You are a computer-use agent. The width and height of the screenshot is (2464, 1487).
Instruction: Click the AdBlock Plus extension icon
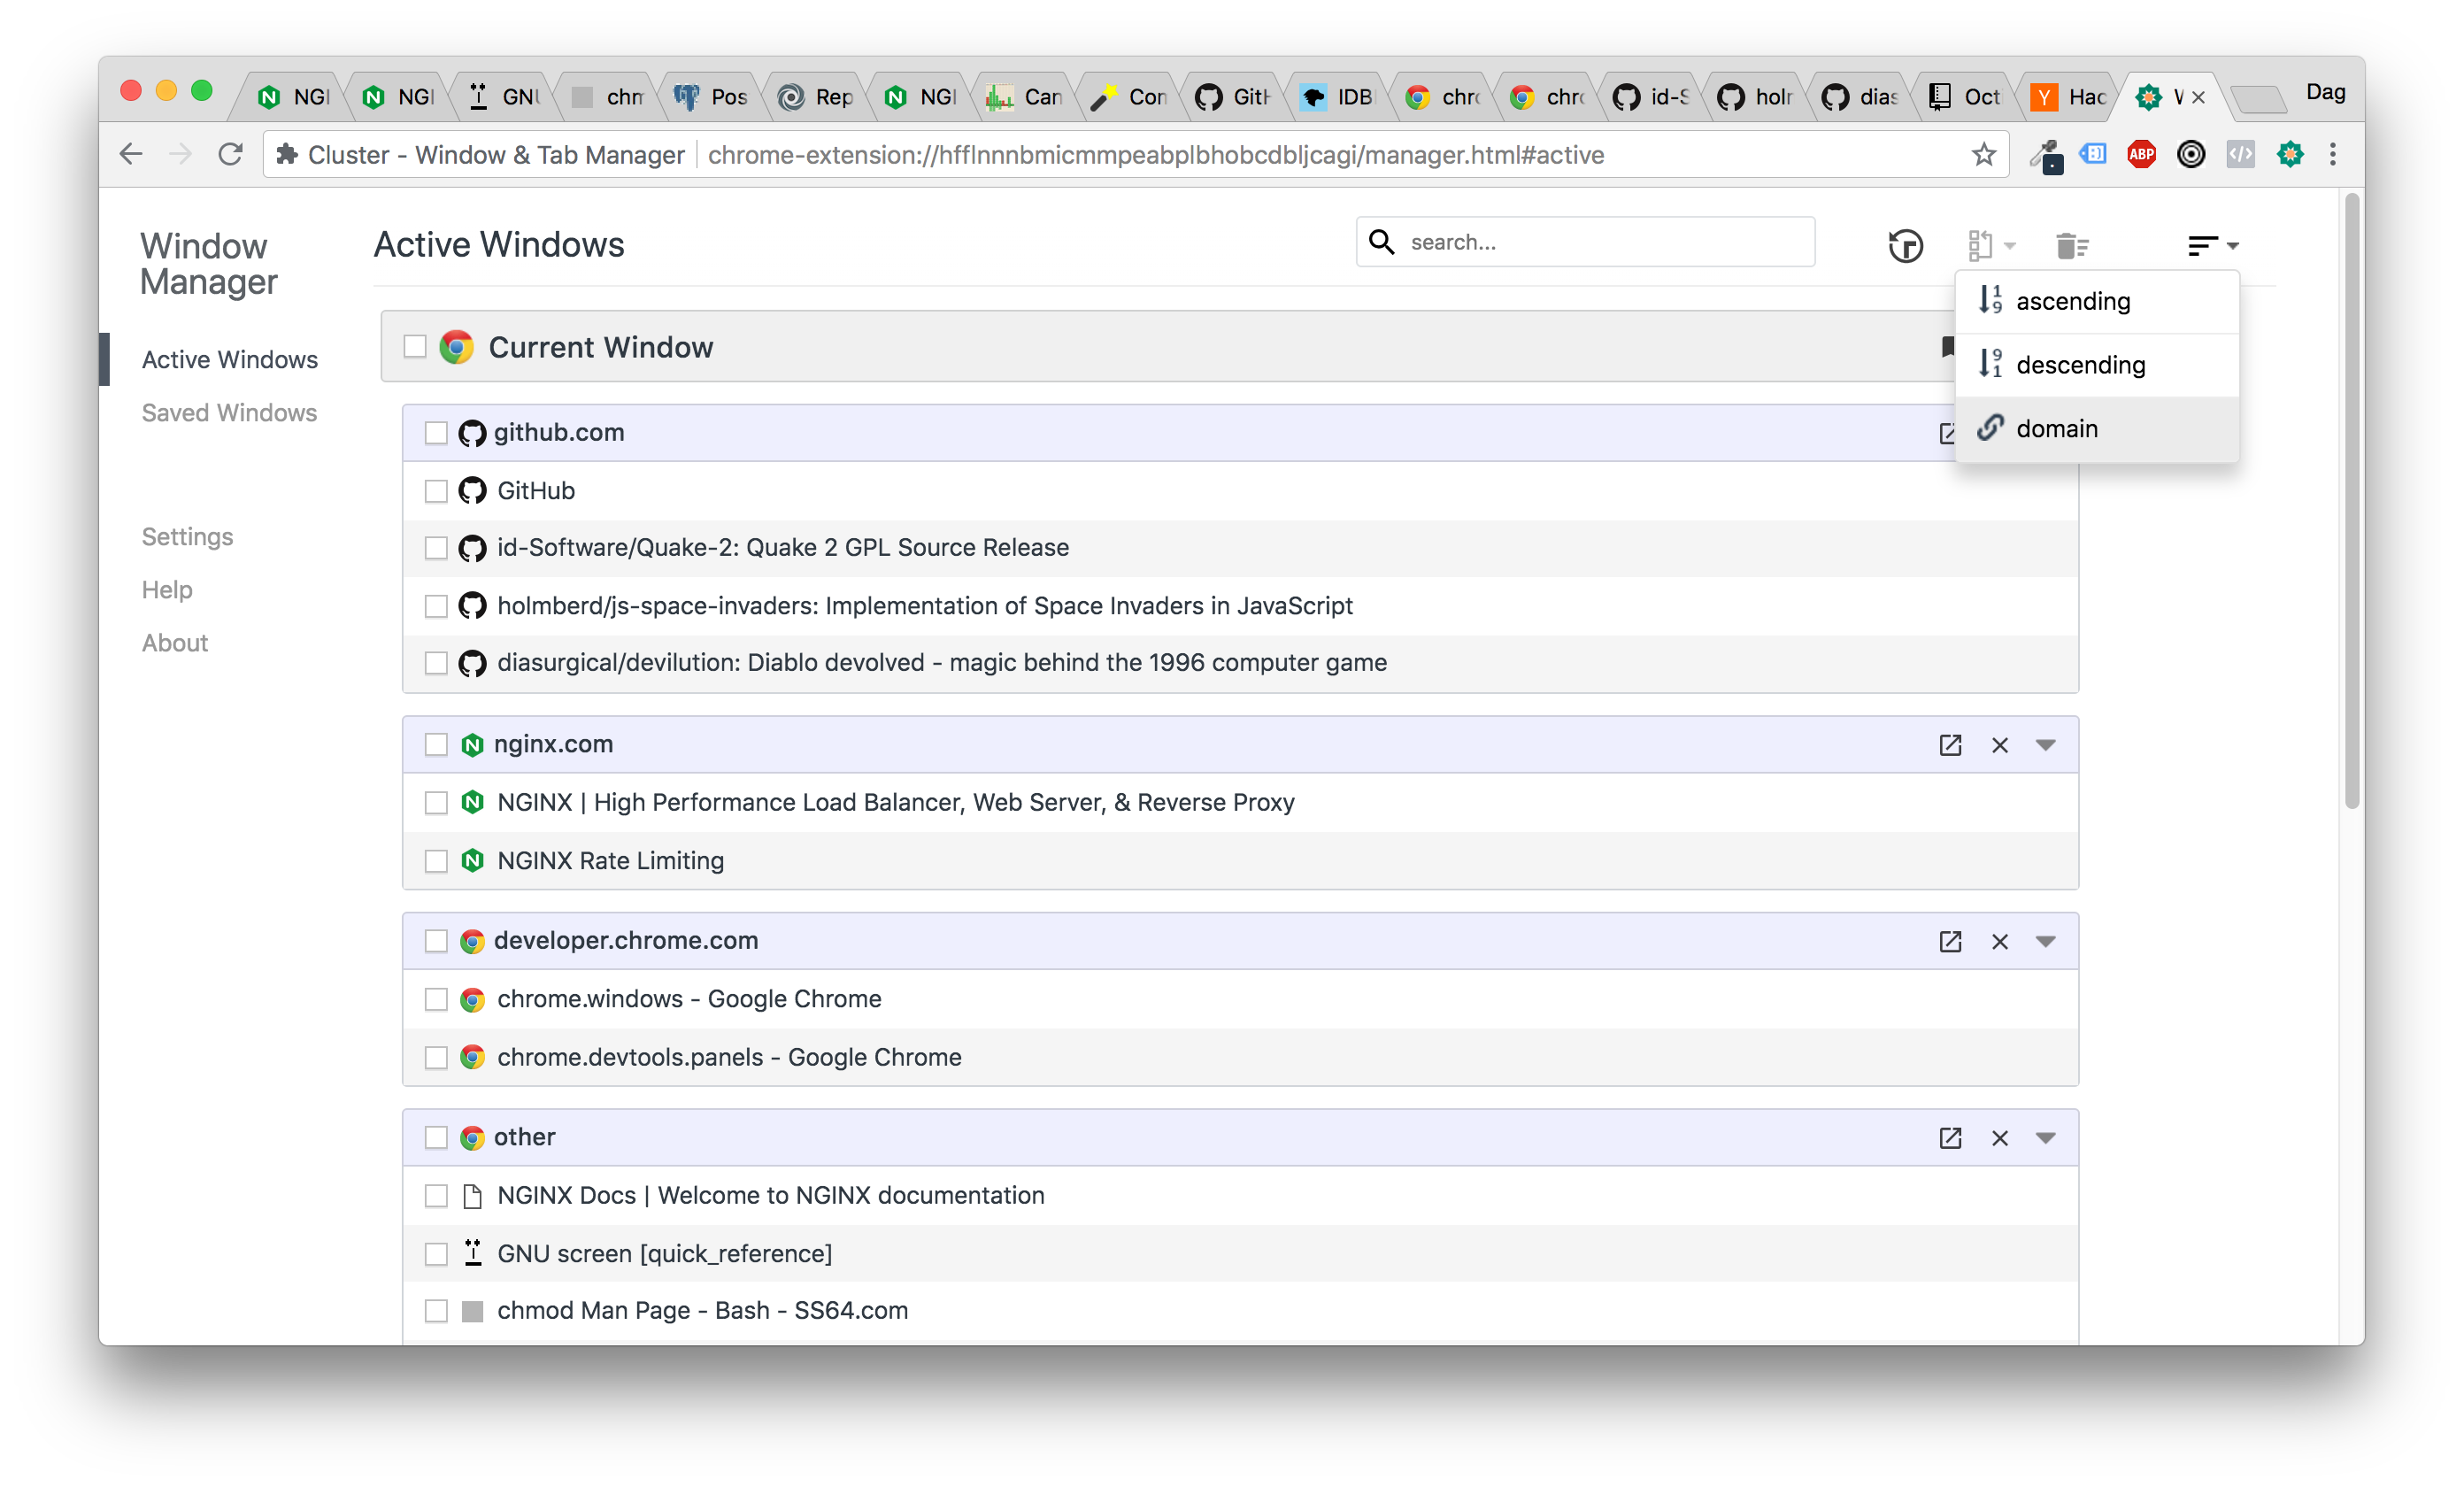2141,154
